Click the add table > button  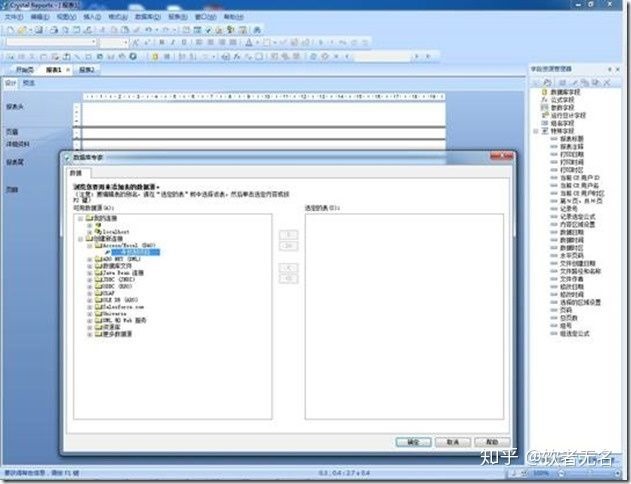(289, 234)
